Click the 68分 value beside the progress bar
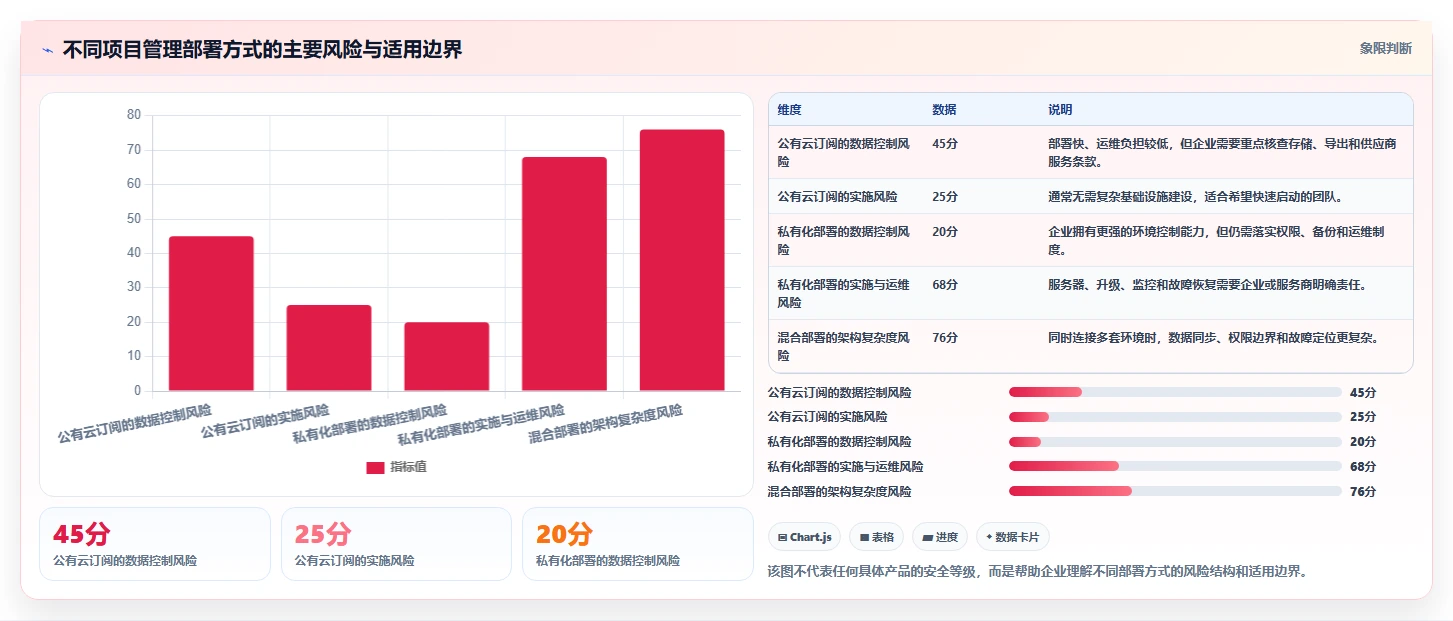 pyautogui.click(x=1363, y=467)
